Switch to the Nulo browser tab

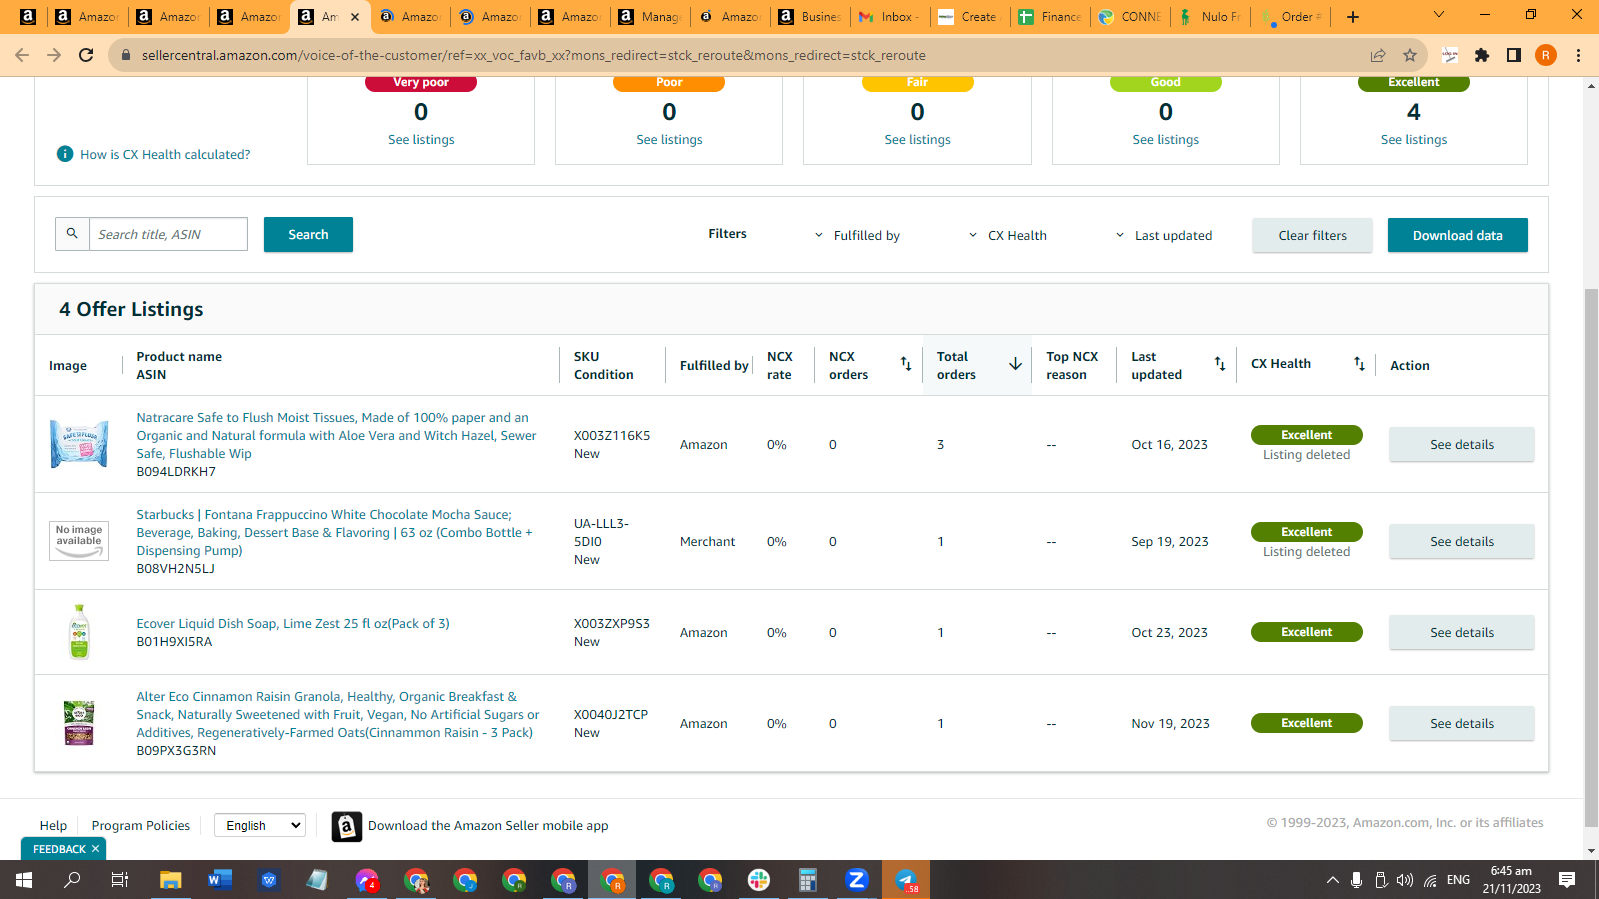point(1210,17)
